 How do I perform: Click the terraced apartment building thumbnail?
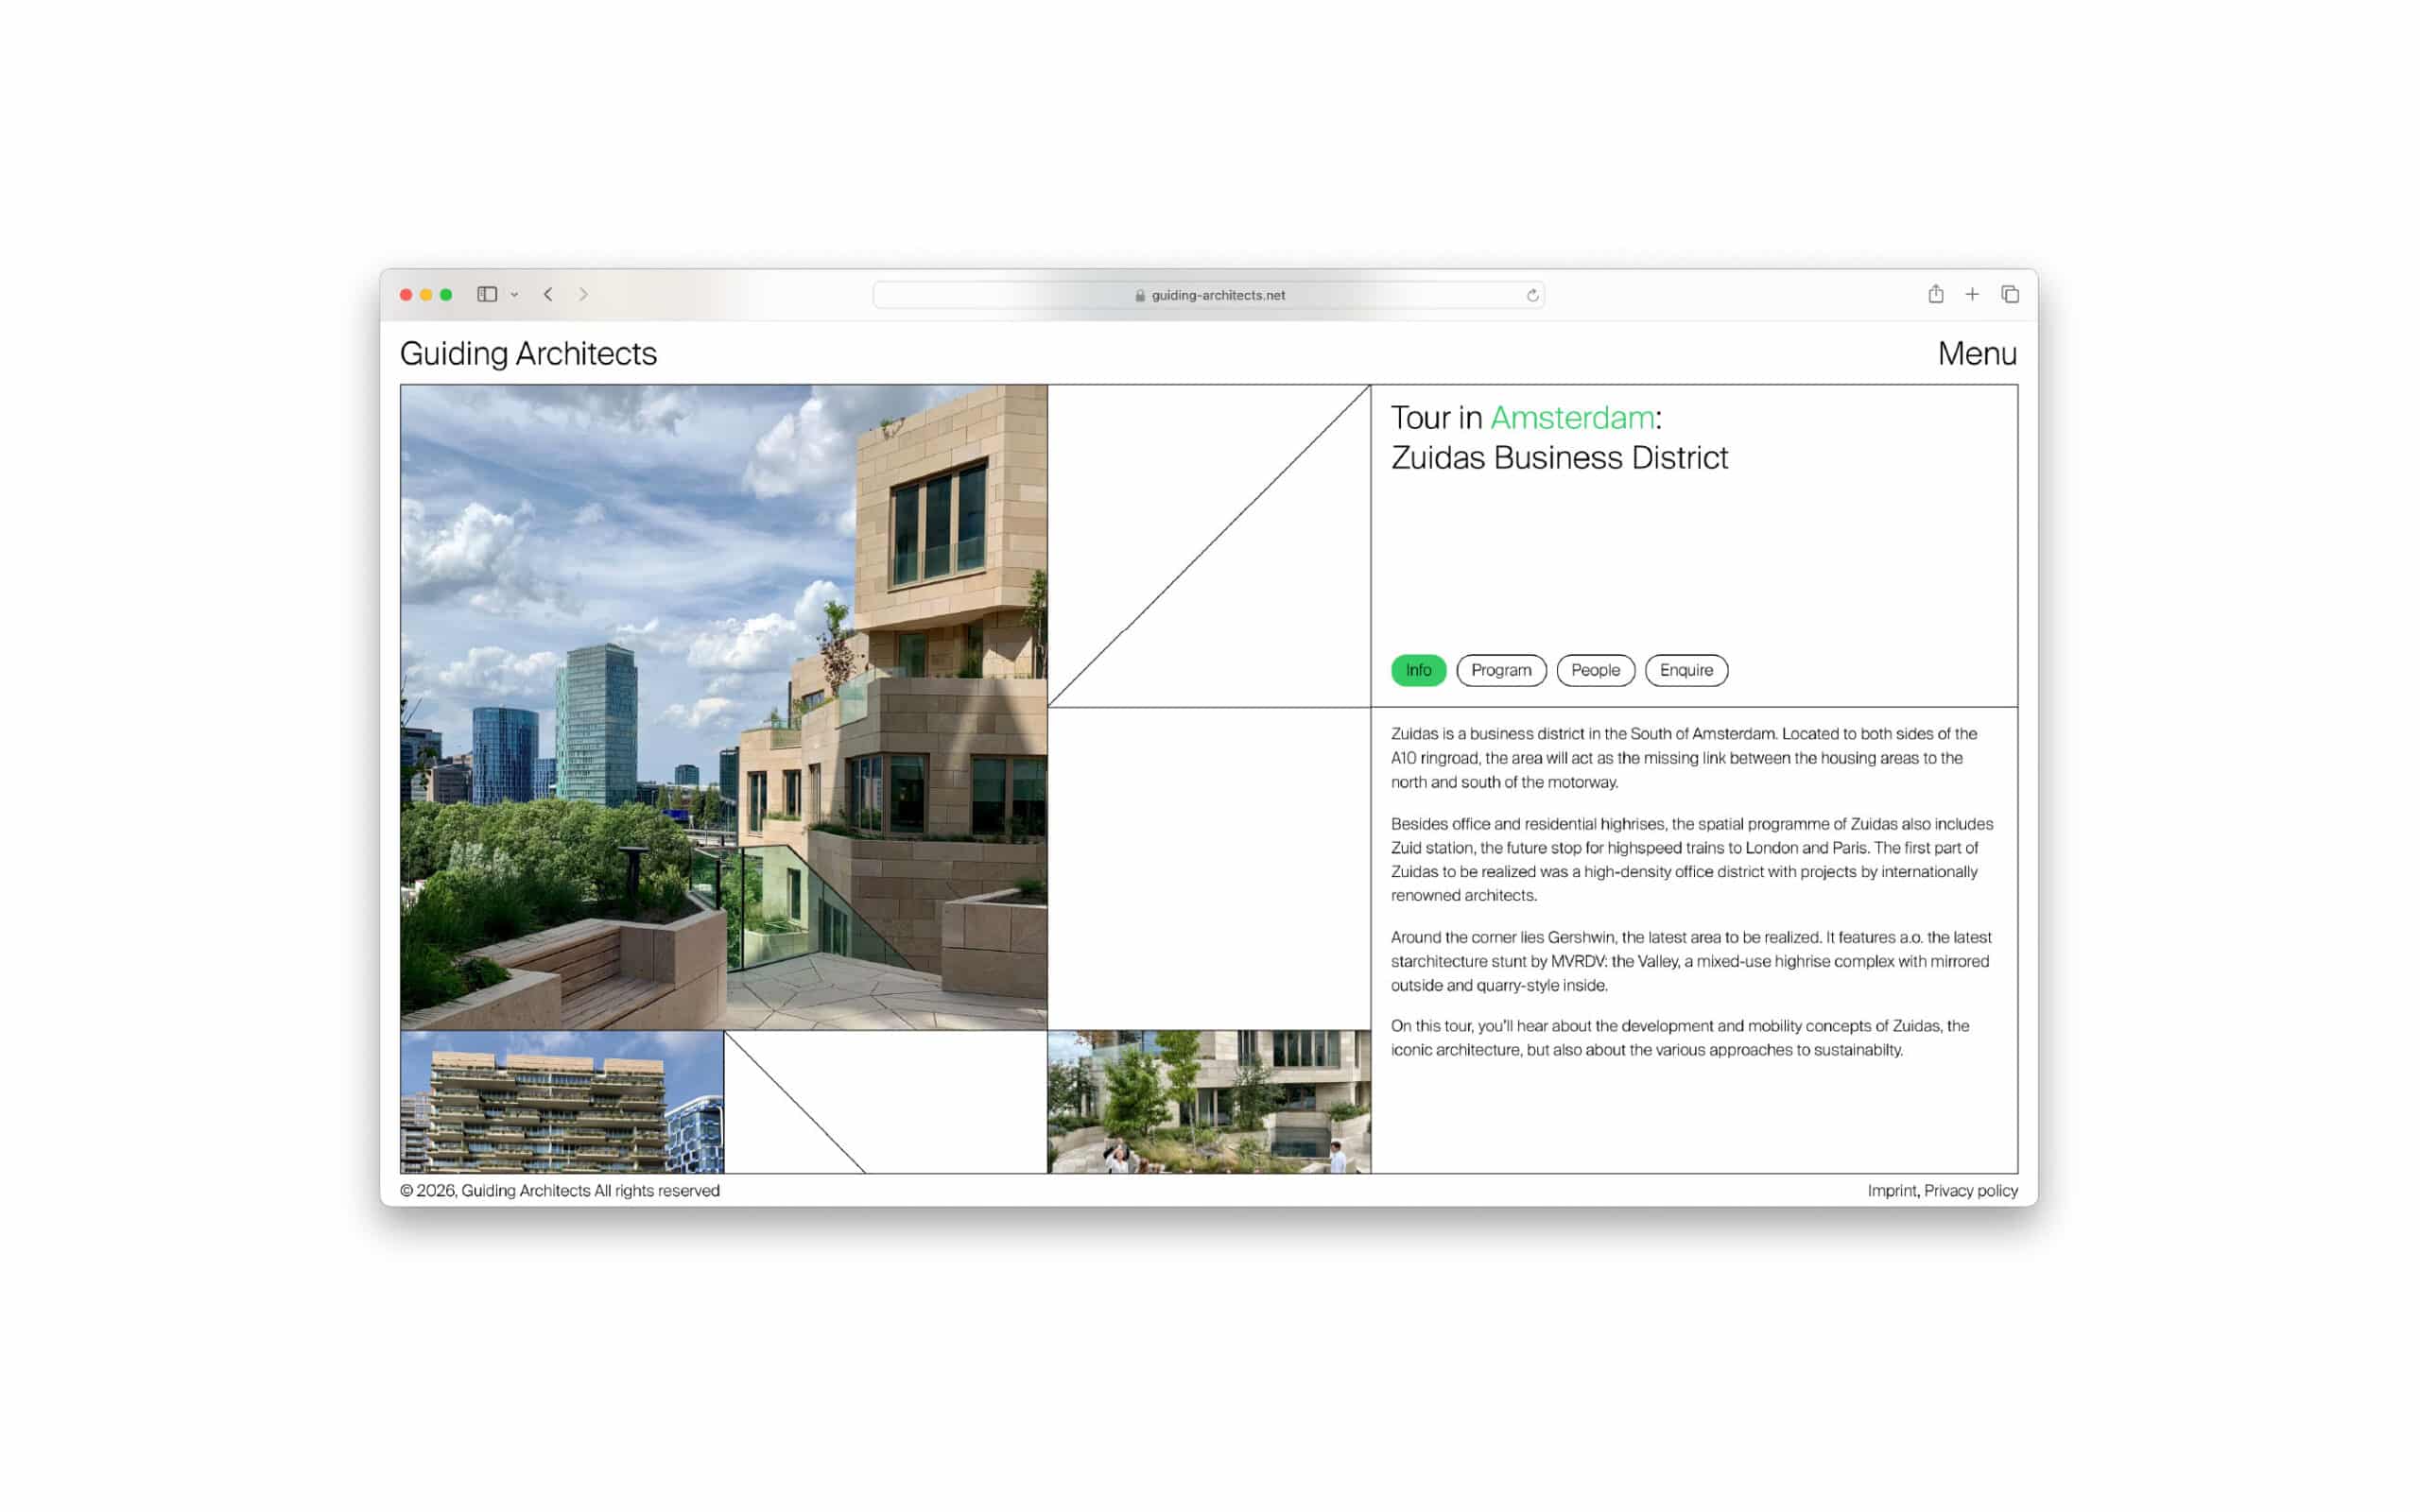click(561, 1101)
